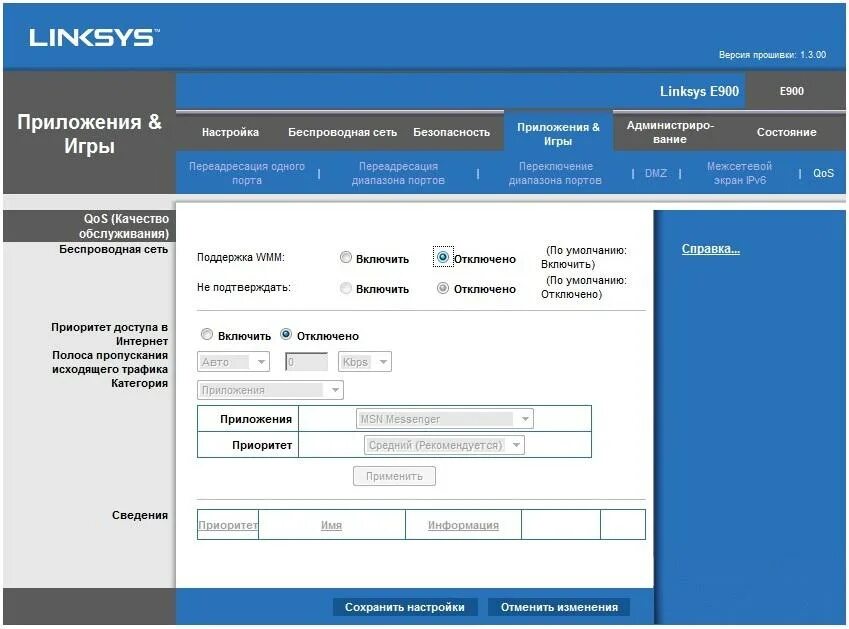Open Межсетевой экран IPv6 subtab
The height and width of the screenshot is (629, 849).
coord(739,173)
